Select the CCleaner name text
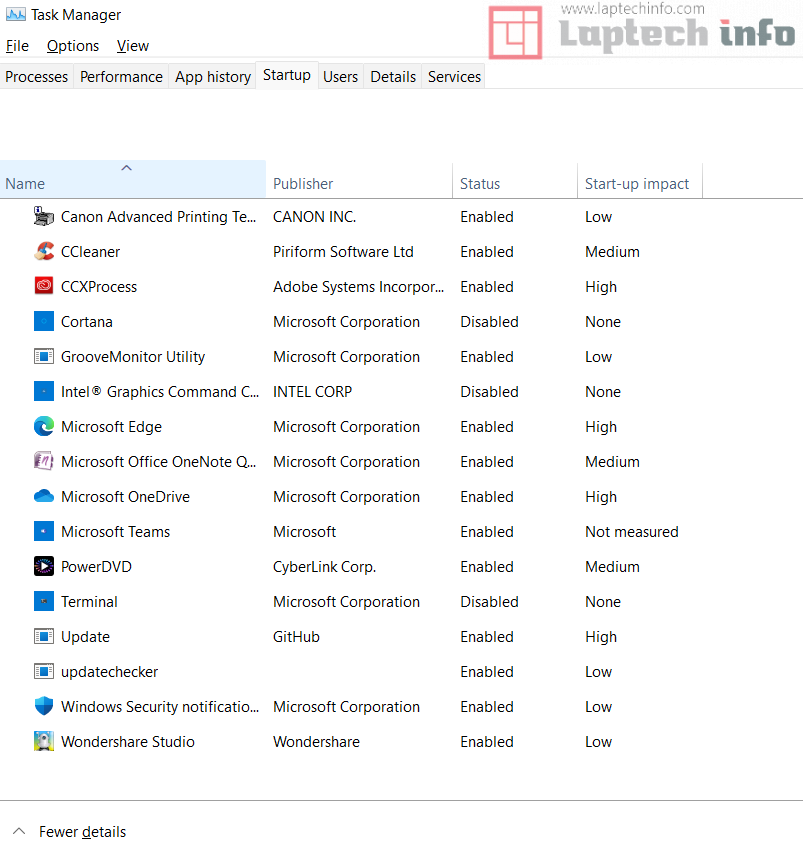 90,252
